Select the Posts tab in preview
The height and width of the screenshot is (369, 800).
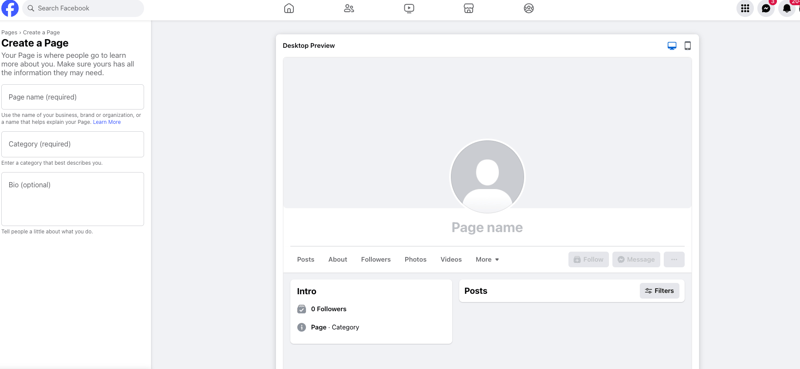pos(306,259)
